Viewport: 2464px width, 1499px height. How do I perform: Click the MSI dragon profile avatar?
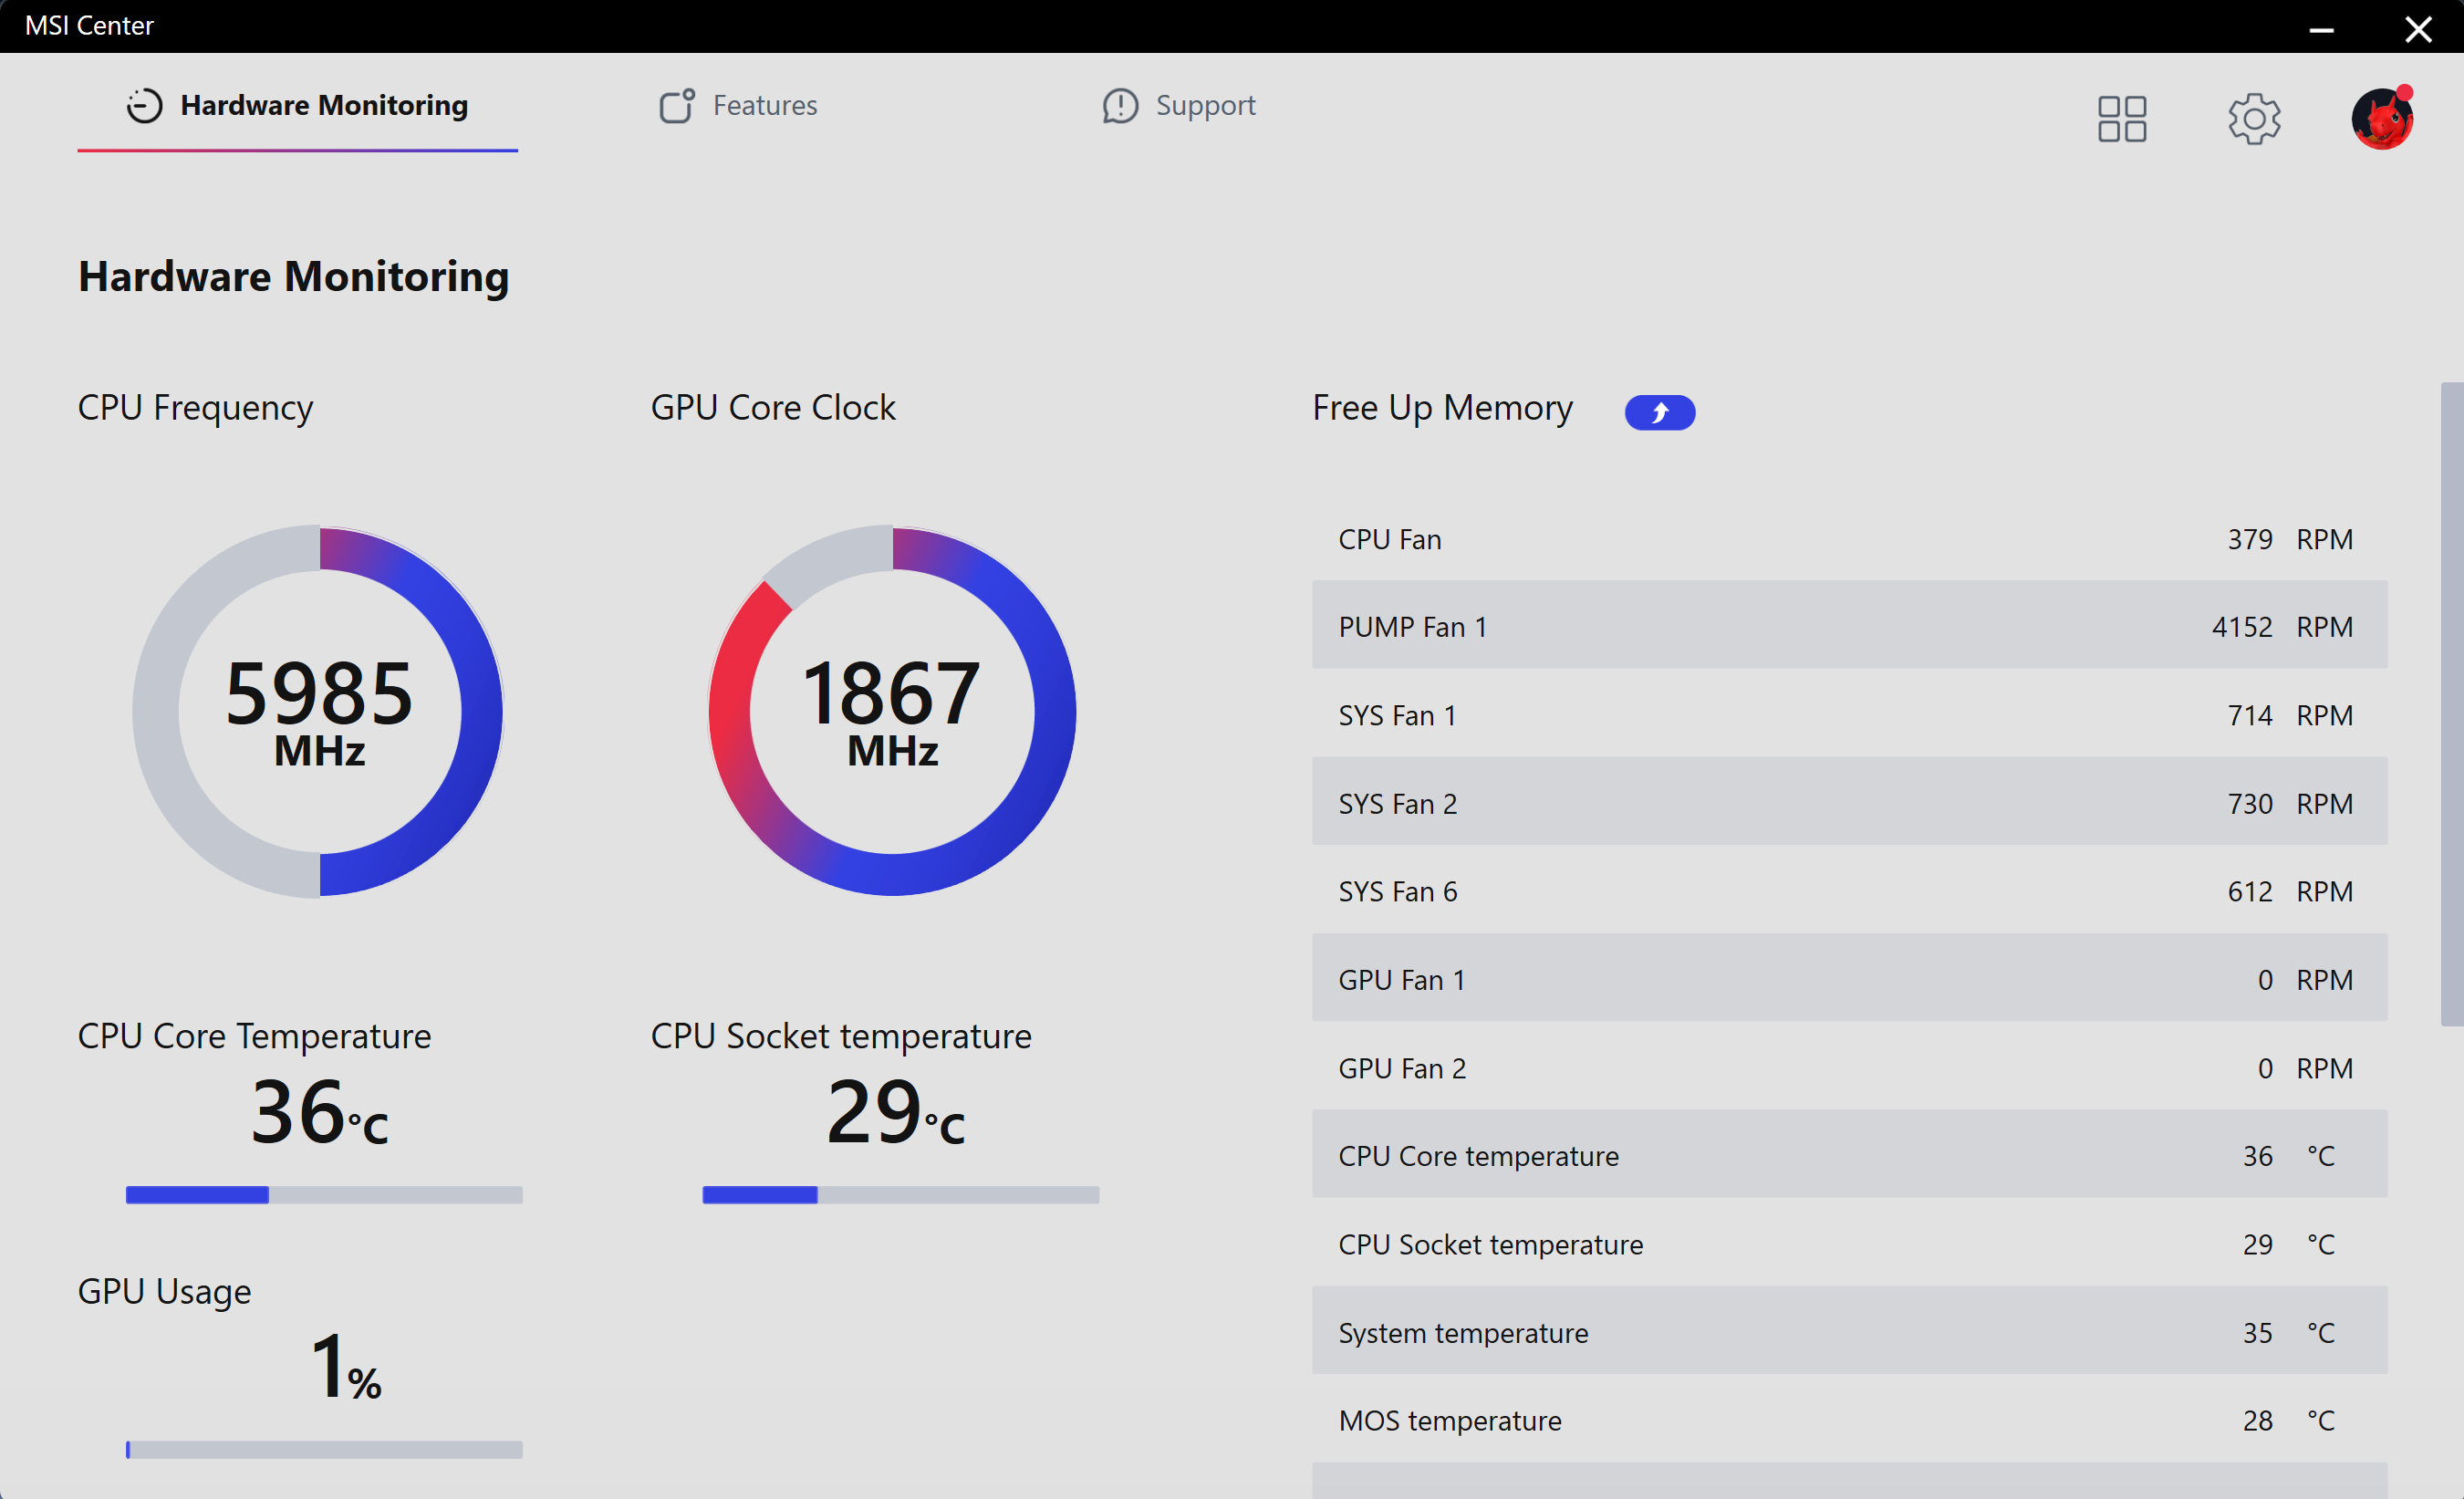(2381, 119)
